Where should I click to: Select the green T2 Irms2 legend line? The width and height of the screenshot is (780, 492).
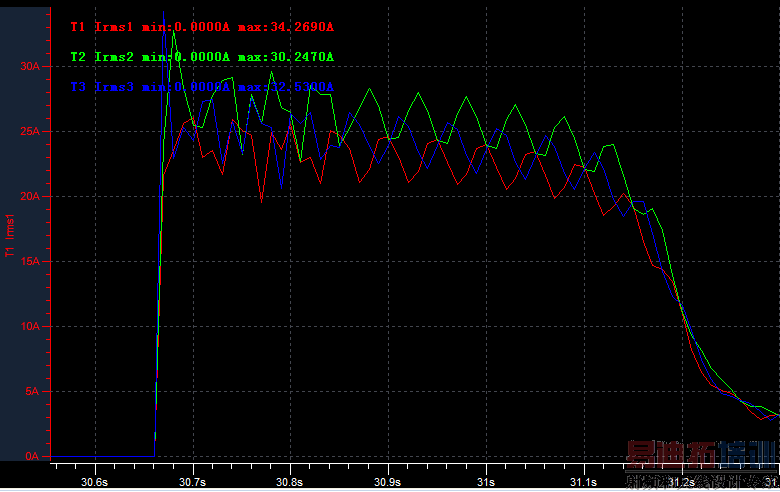point(202,57)
